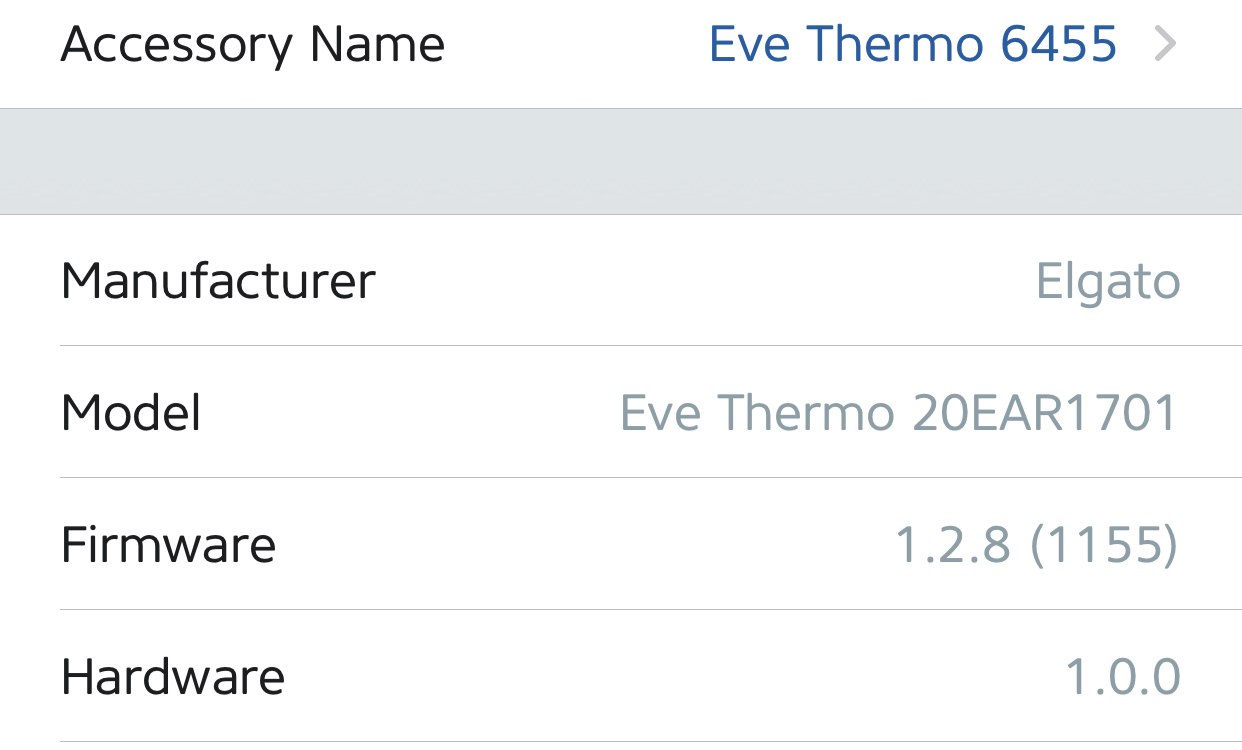The height and width of the screenshot is (750, 1242).
Task: Select the 20EAR1701 model code text
Action: pos(1045,413)
